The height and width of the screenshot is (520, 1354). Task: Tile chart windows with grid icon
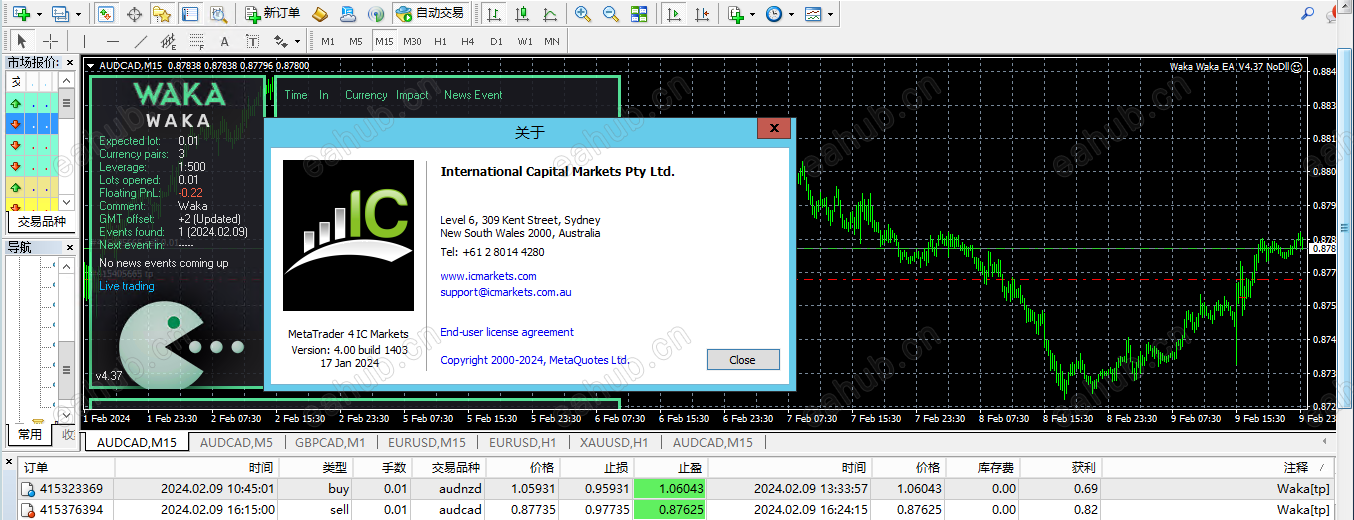639,14
